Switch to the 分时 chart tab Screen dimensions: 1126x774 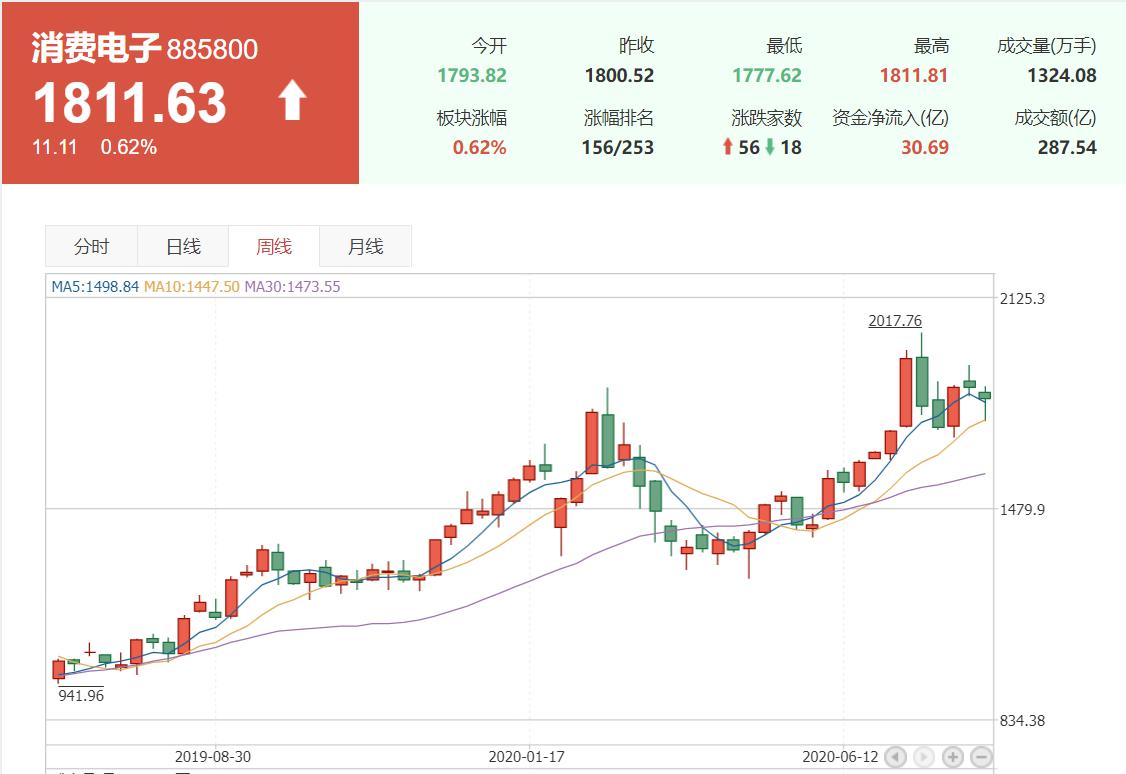tap(91, 246)
